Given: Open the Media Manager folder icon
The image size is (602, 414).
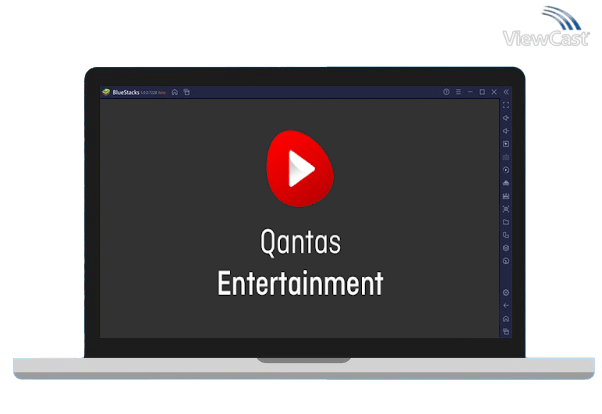Looking at the screenshot, I should tap(506, 222).
